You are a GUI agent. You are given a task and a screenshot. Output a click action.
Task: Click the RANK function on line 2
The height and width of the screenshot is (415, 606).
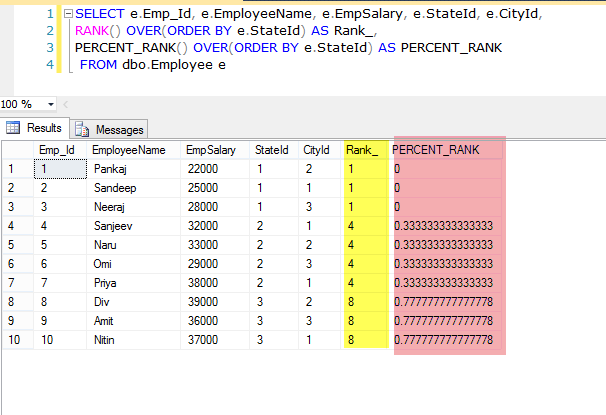pos(92,31)
